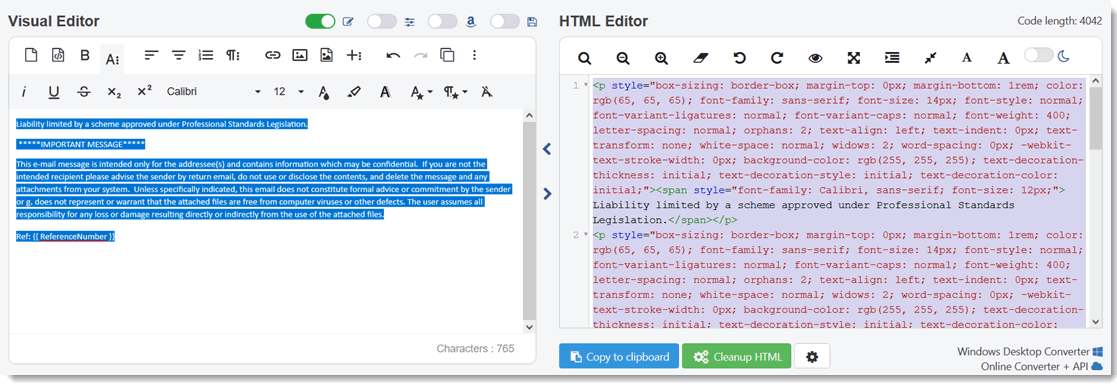The width and height of the screenshot is (1117, 384).
Task: Open gear cleanup settings button
Action: [812, 356]
